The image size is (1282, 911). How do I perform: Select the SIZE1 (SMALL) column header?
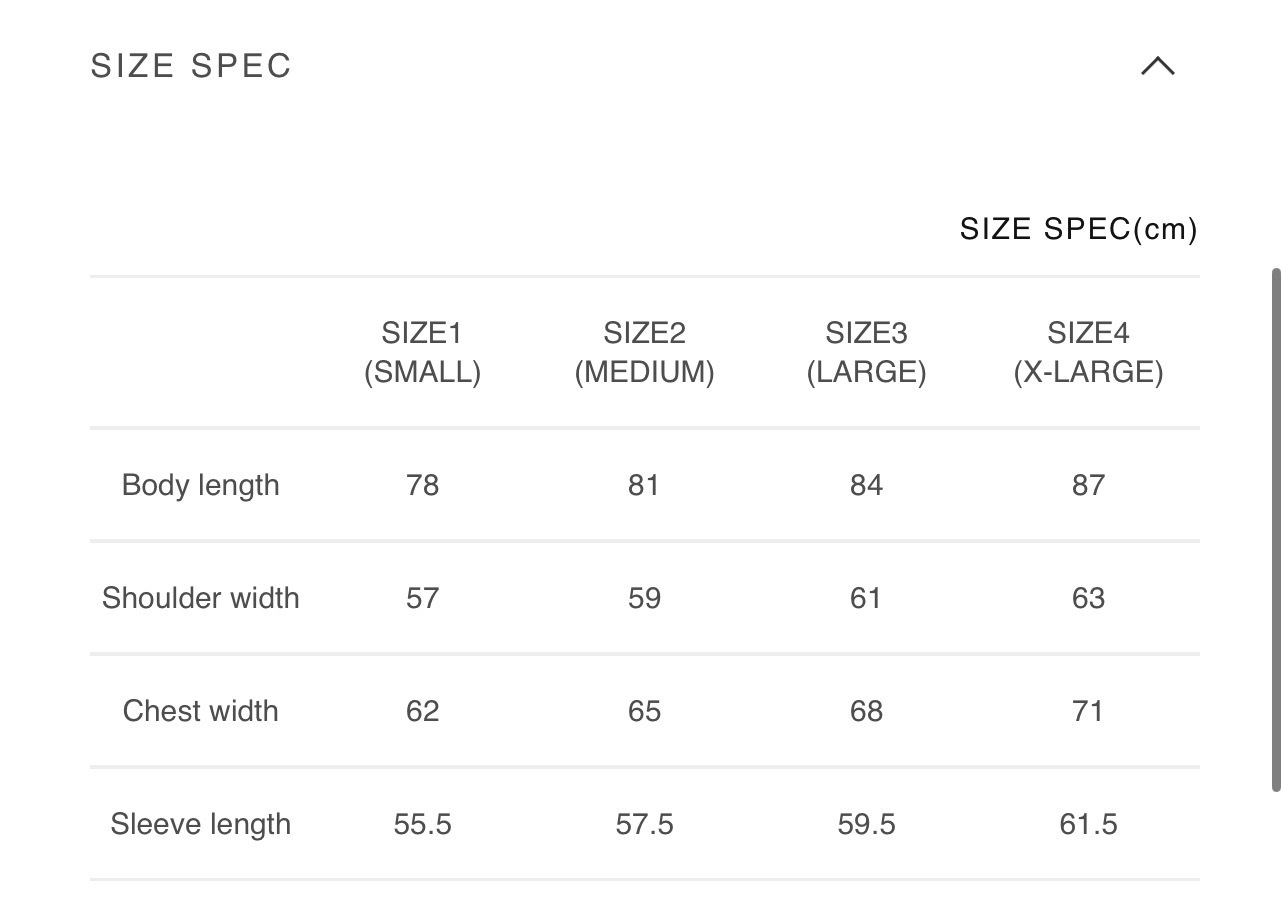pyautogui.click(x=422, y=352)
